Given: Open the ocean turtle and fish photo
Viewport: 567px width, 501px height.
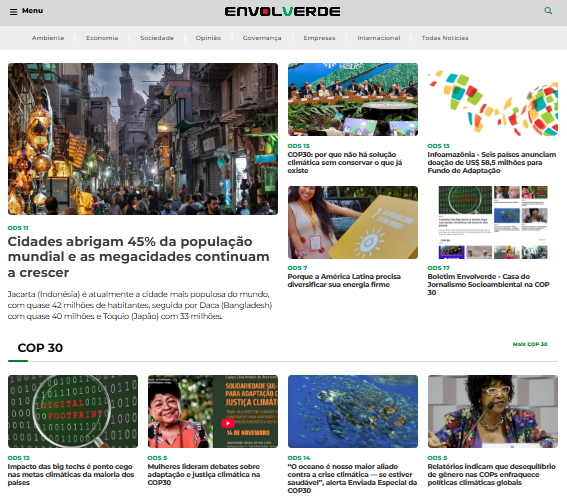Looking at the screenshot, I should click(x=353, y=411).
